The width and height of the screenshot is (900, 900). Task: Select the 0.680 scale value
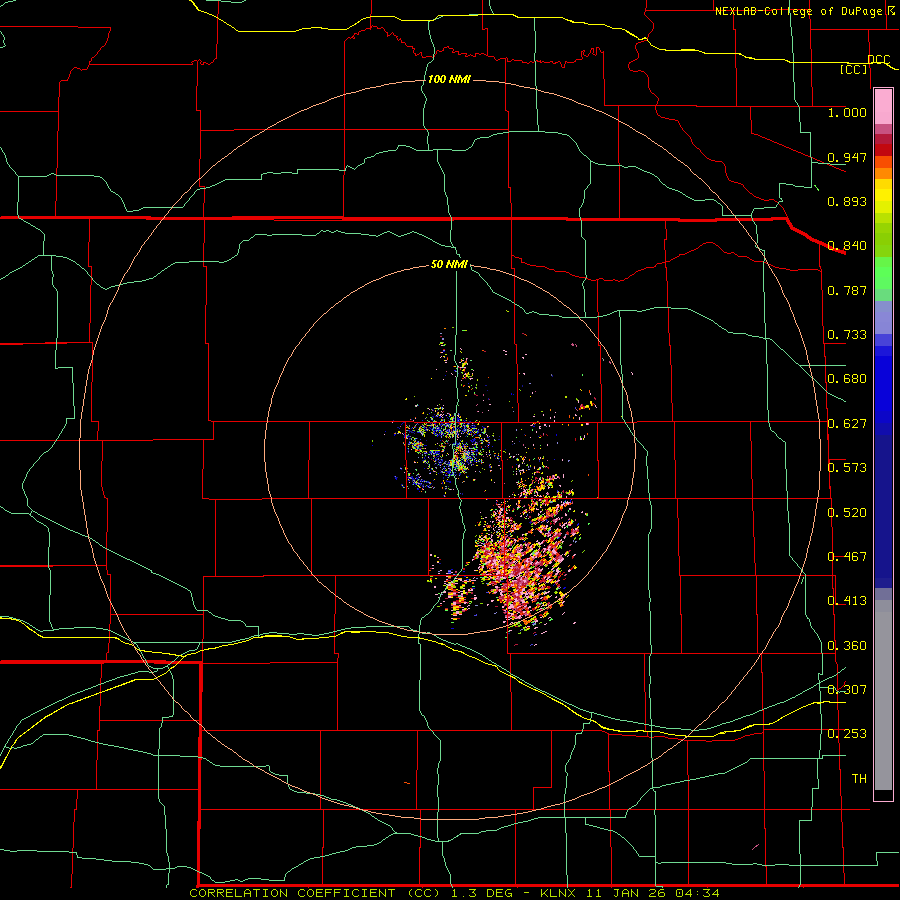coord(847,378)
